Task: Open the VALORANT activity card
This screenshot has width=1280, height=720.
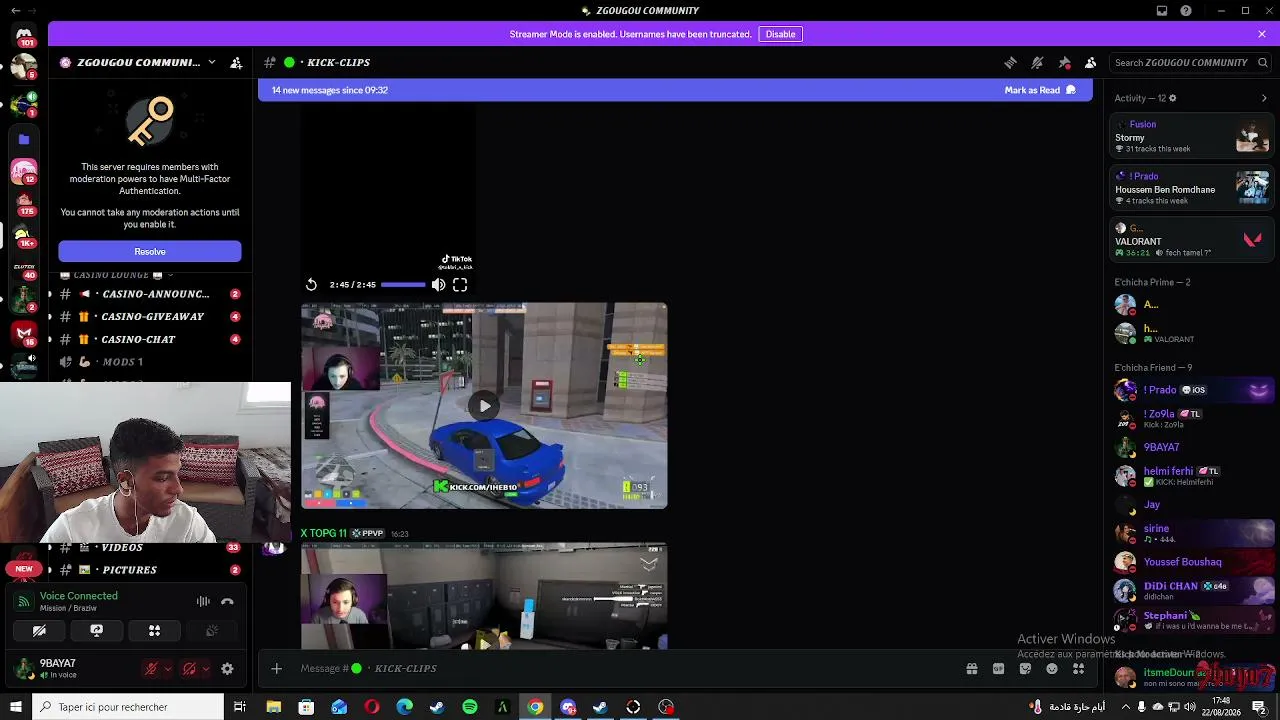Action: click(x=1191, y=240)
